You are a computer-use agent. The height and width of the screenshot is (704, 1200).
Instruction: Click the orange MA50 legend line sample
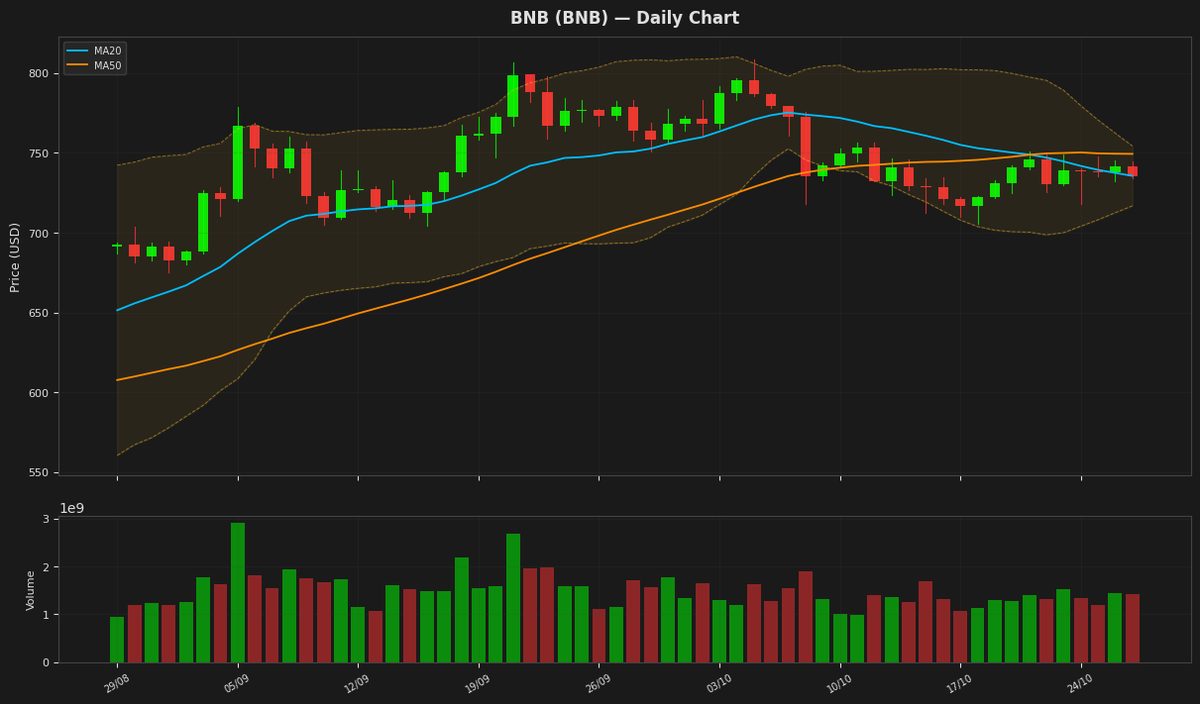pyautogui.click(x=78, y=66)
